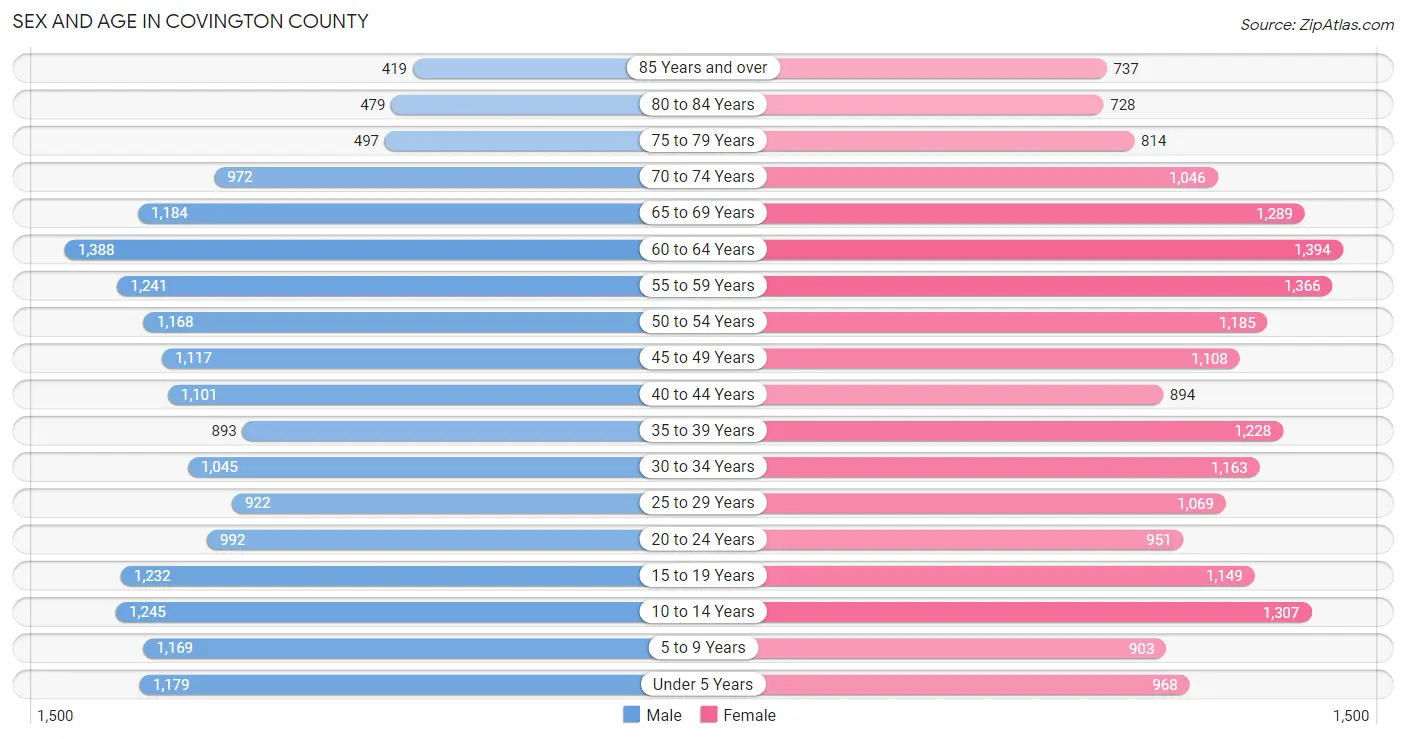1406x739 pixels.
Task: Click the female bar valued 1,366
Action: tap(1048, 285)
